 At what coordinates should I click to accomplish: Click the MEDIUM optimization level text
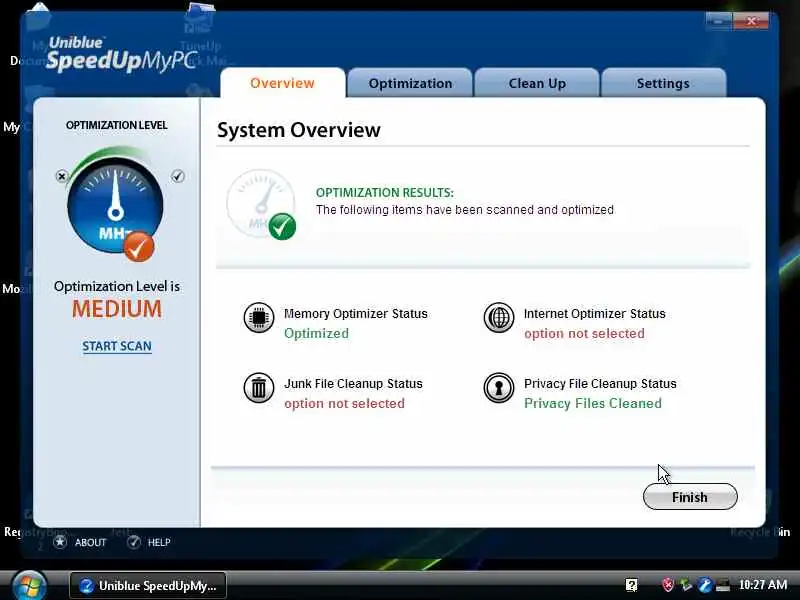[117, 309]
